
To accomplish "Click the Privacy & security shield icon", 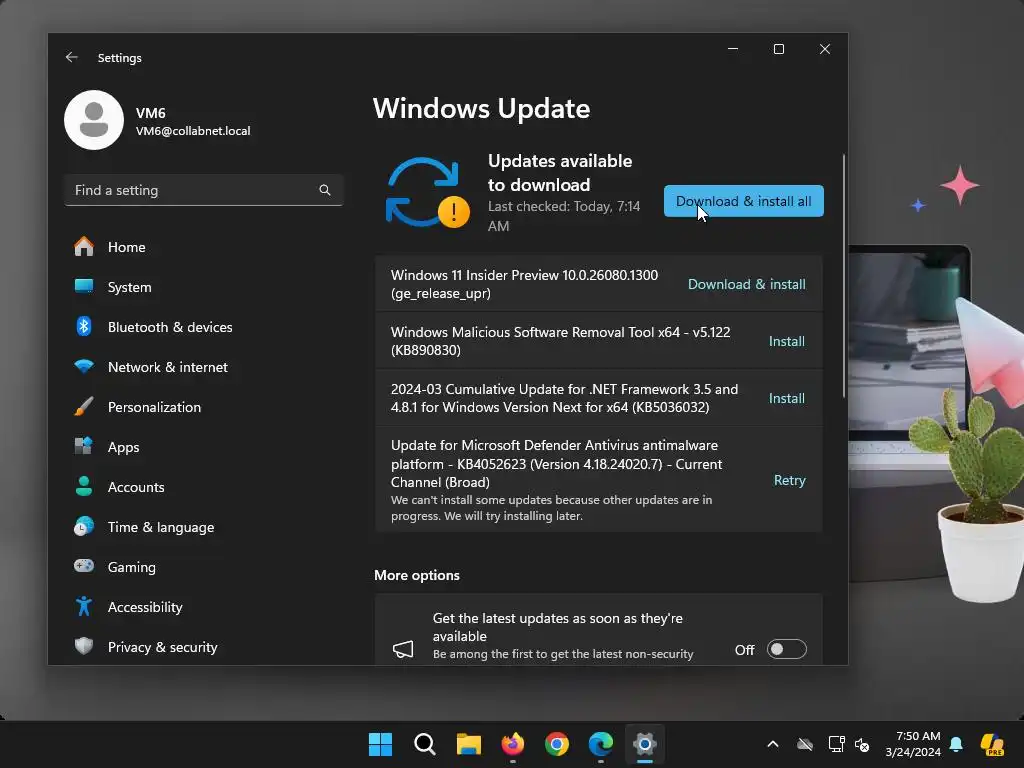I will [84, 646].
